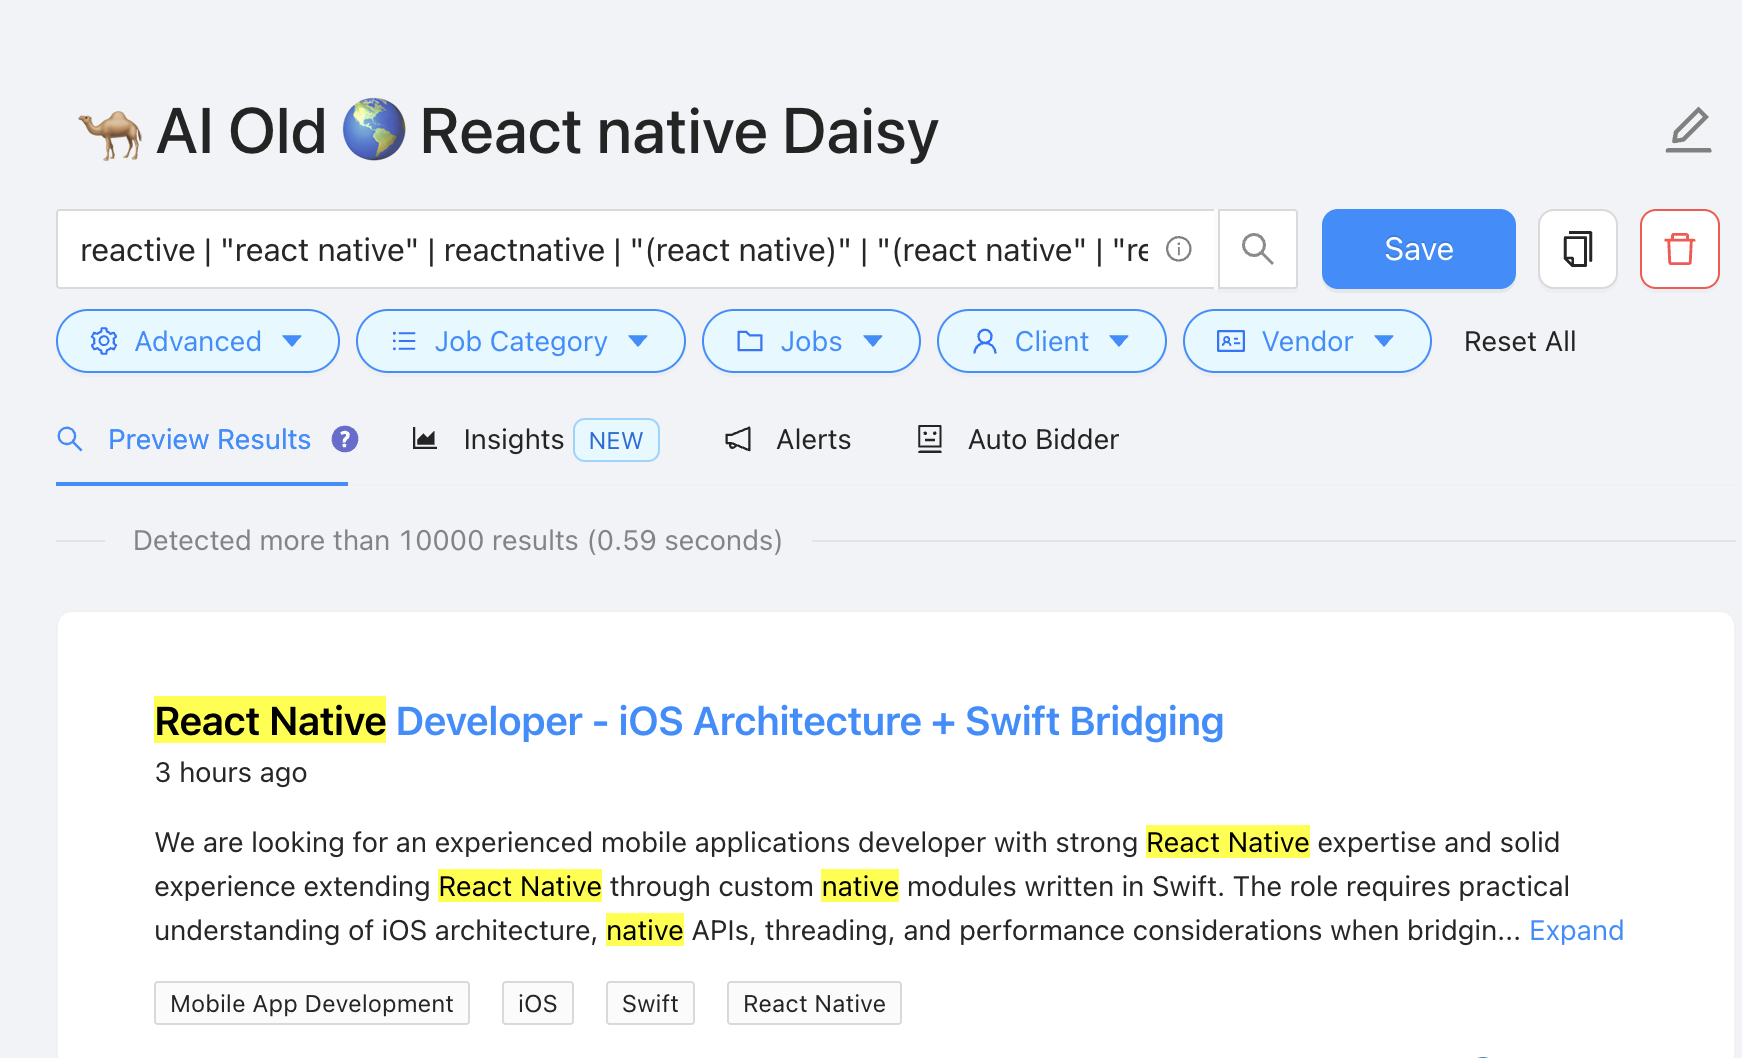
Task: Click the magnifier search button
Action: (1257, 249)
